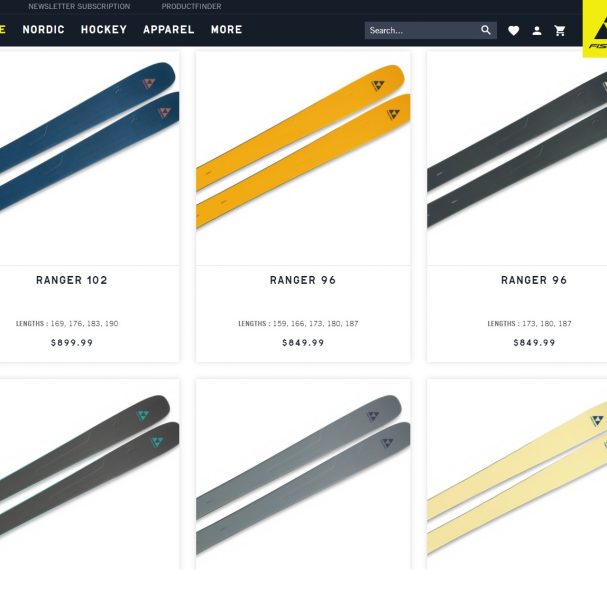Click the search magnifier icon
The width and height of the screenshot is (607, 600).
click(x=485, y=30)
